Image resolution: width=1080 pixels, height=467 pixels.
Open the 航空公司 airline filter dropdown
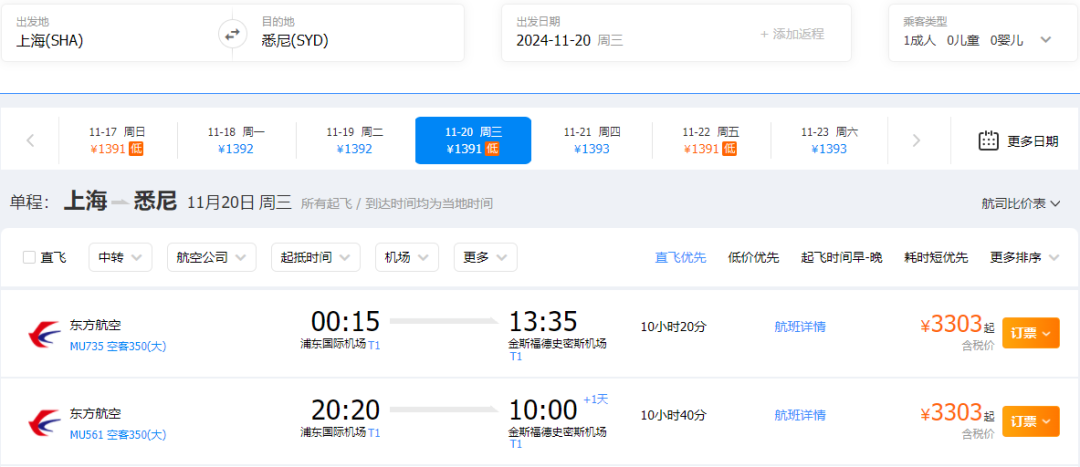coord(211,257)
